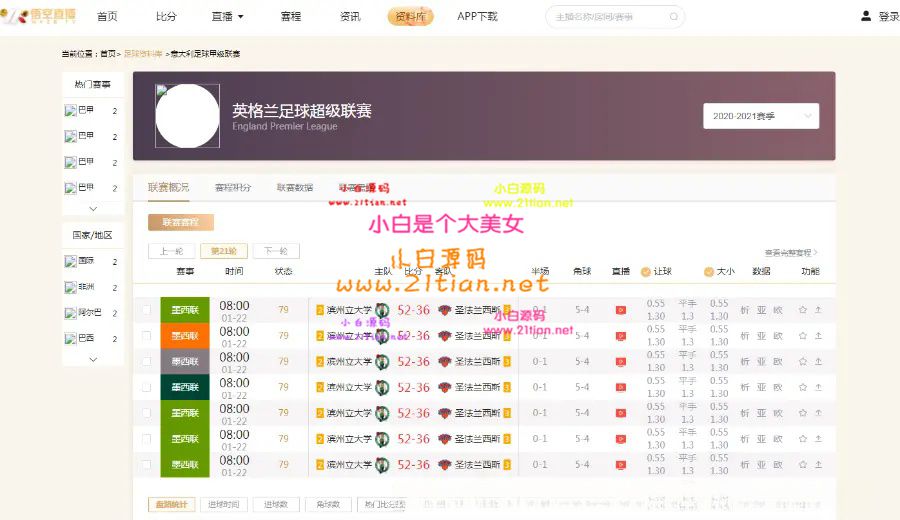Open 赛程 in the top navigation
Image resolution: width=900 pixels, height=520 pixels.
pos(291,17)
